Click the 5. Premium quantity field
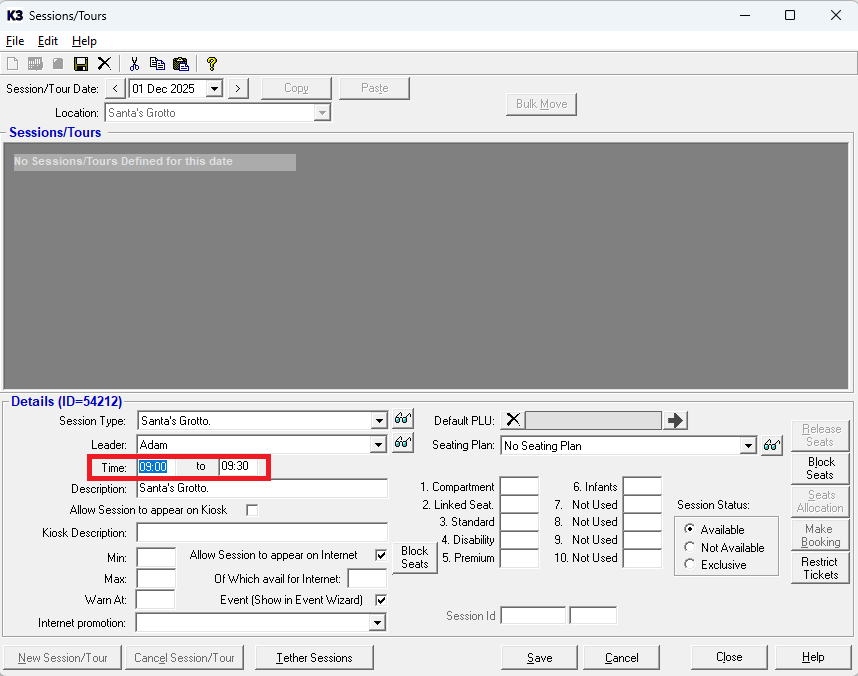858x676 pixels. [519, 558]
